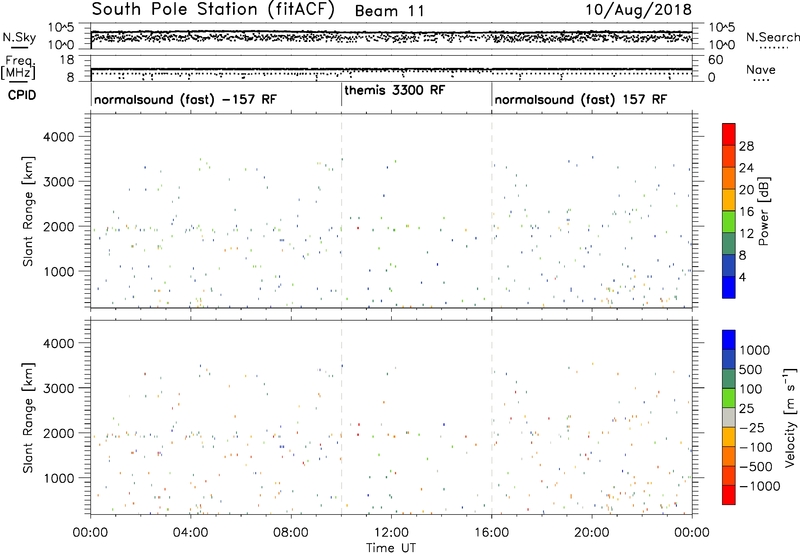Click the 18 tick on the frequency axis
The width and height of the screenshot is (800, 554).
(66, 60)
